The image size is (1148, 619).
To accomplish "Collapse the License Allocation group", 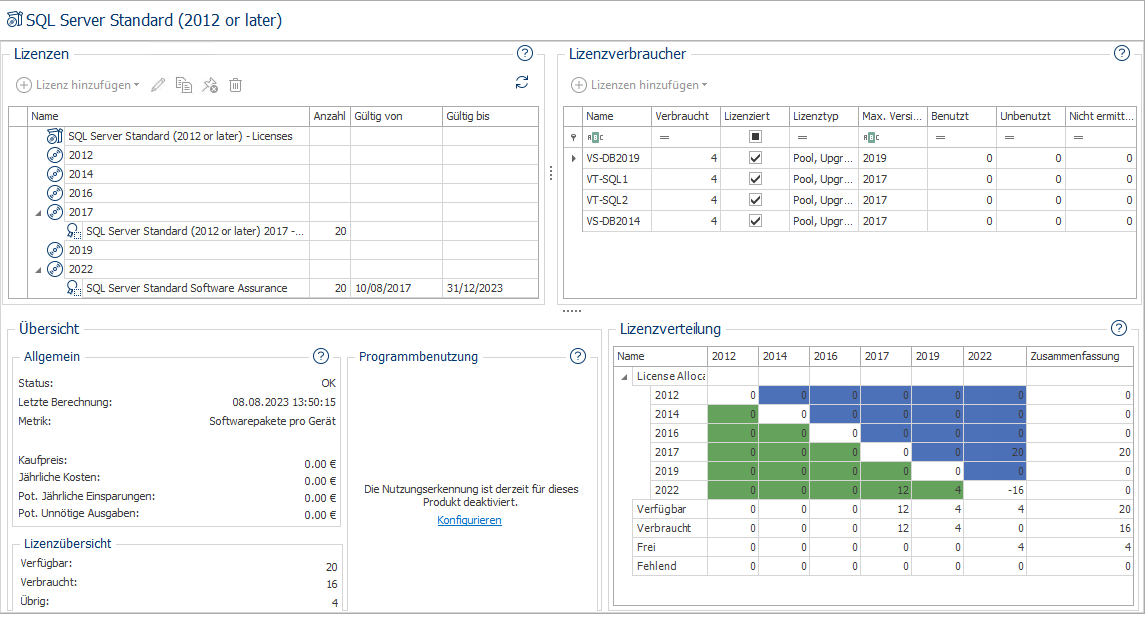I will click(x=625, y=377).
